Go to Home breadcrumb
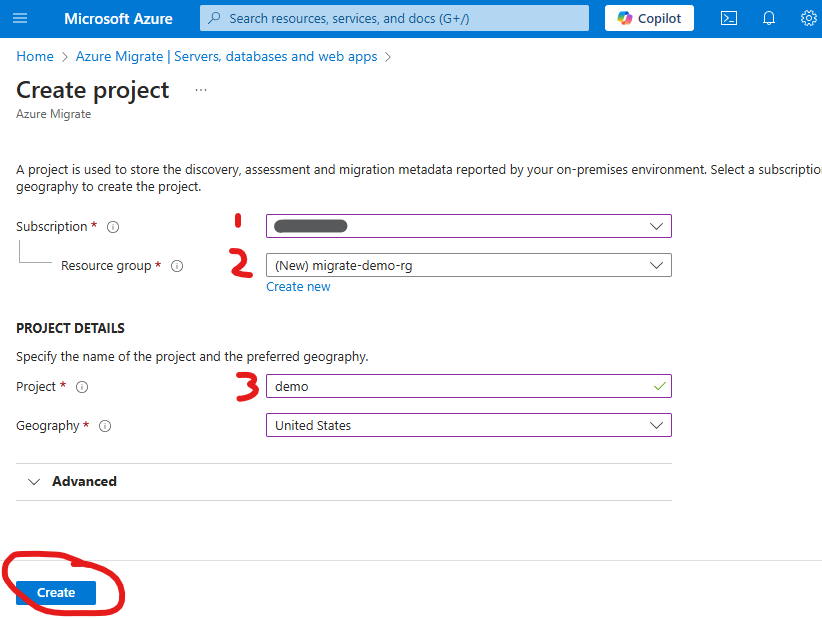 coord(35,56)
